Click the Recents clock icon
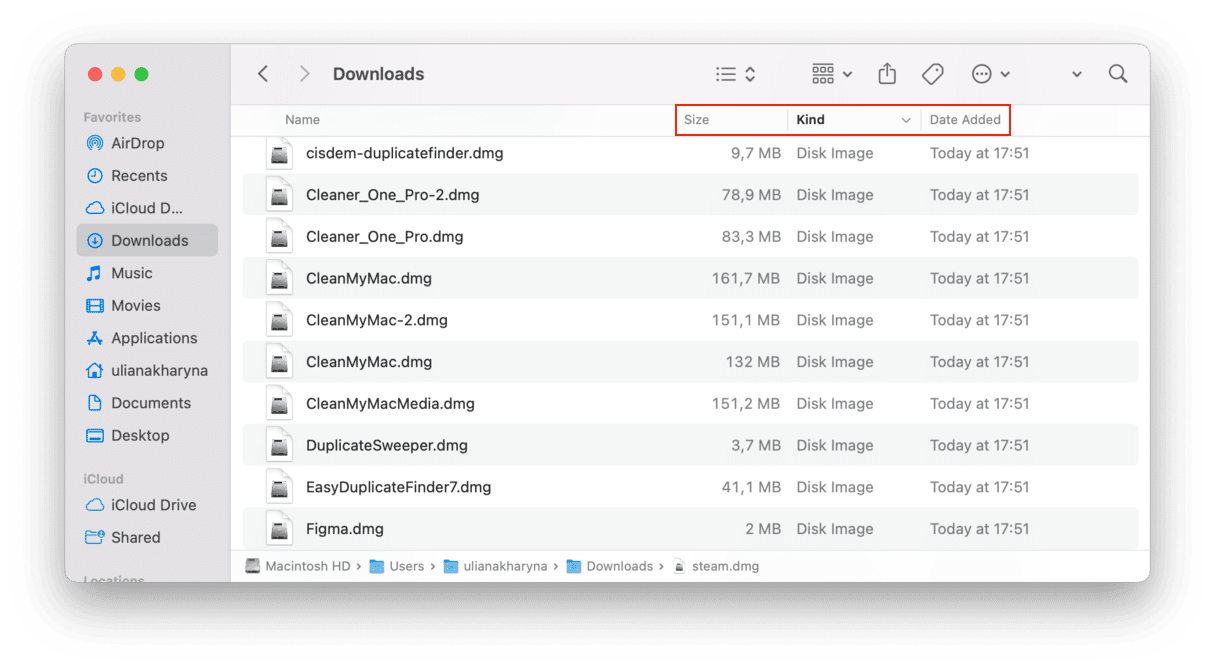Viewport: 1215px width, 668px height. [x=95, y=176]
